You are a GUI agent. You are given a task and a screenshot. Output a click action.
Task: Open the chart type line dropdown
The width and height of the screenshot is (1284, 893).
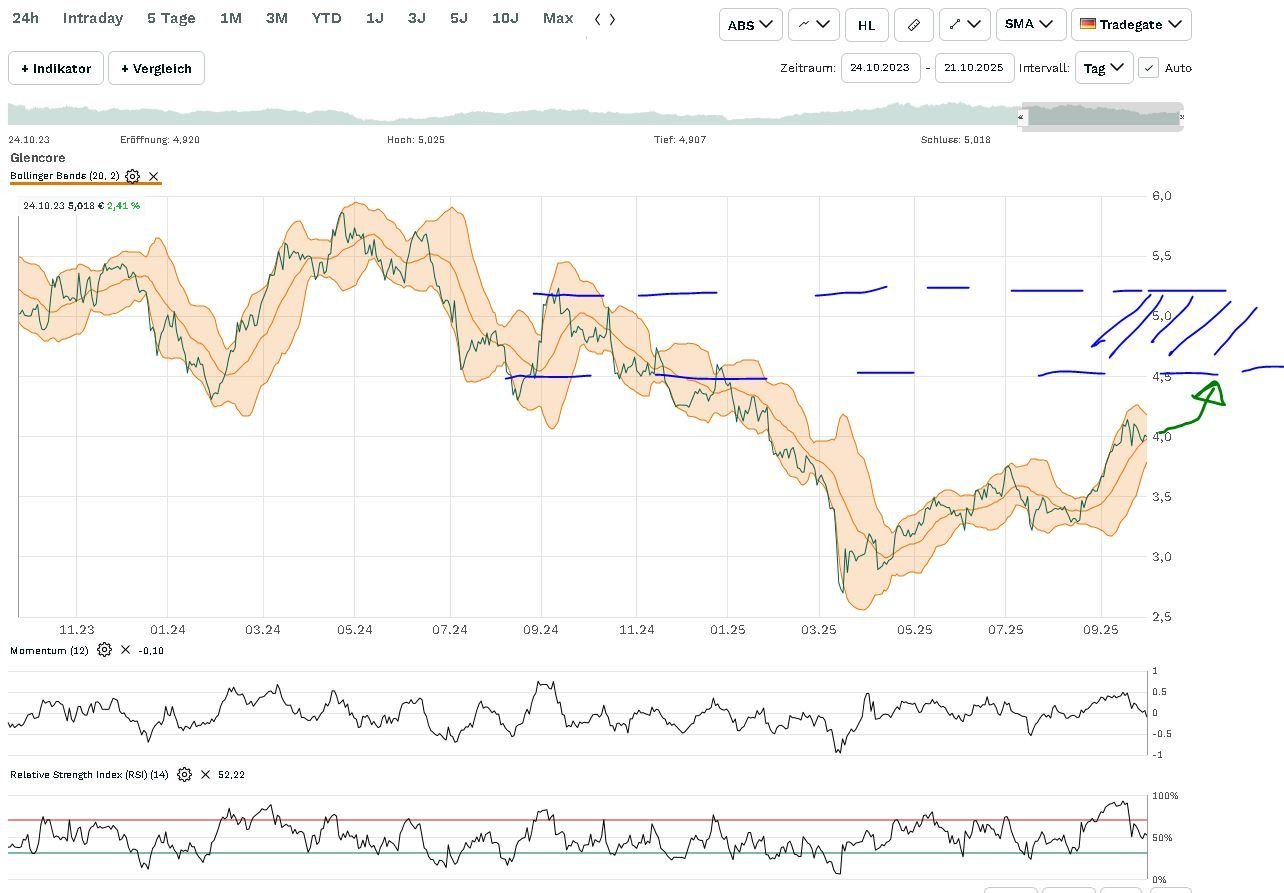813,25
